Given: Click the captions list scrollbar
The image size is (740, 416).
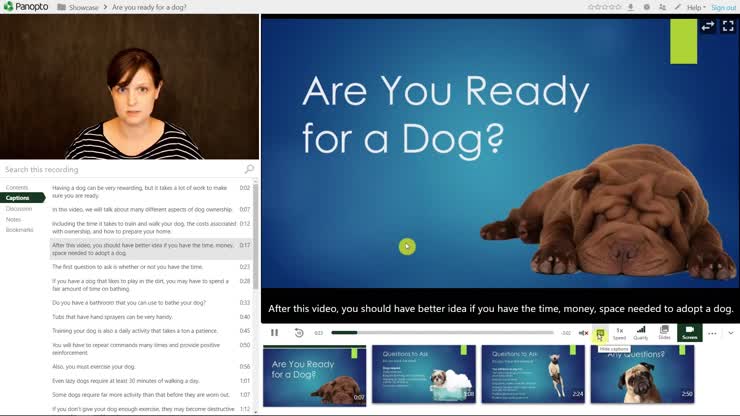Looking at the screenshot, I should (x=255, y=236).
